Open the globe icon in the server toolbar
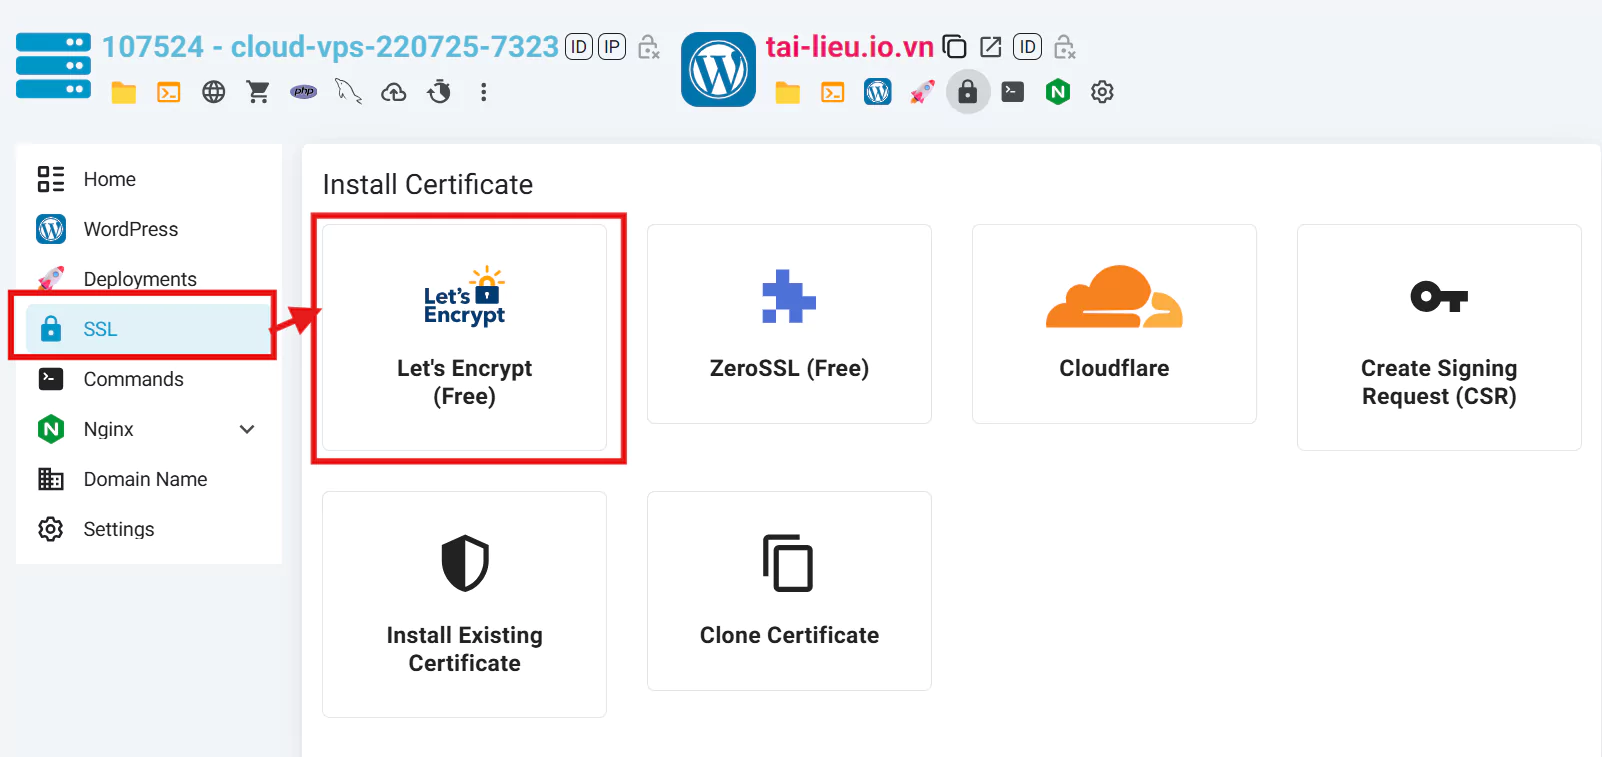This screenshot has height=757, width=1602. pos(213,92)
